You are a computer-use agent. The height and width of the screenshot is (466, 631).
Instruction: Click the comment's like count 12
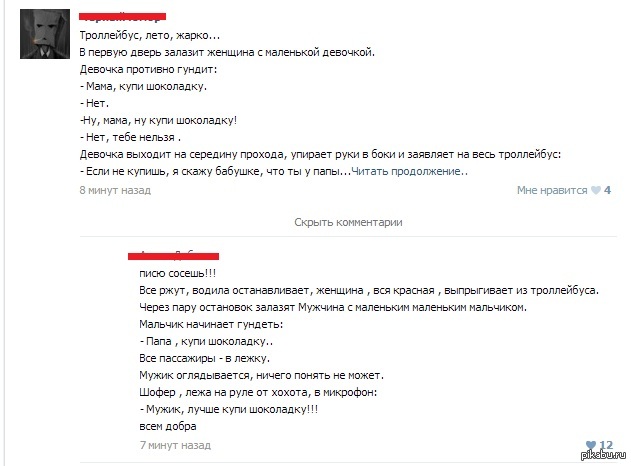605,445
